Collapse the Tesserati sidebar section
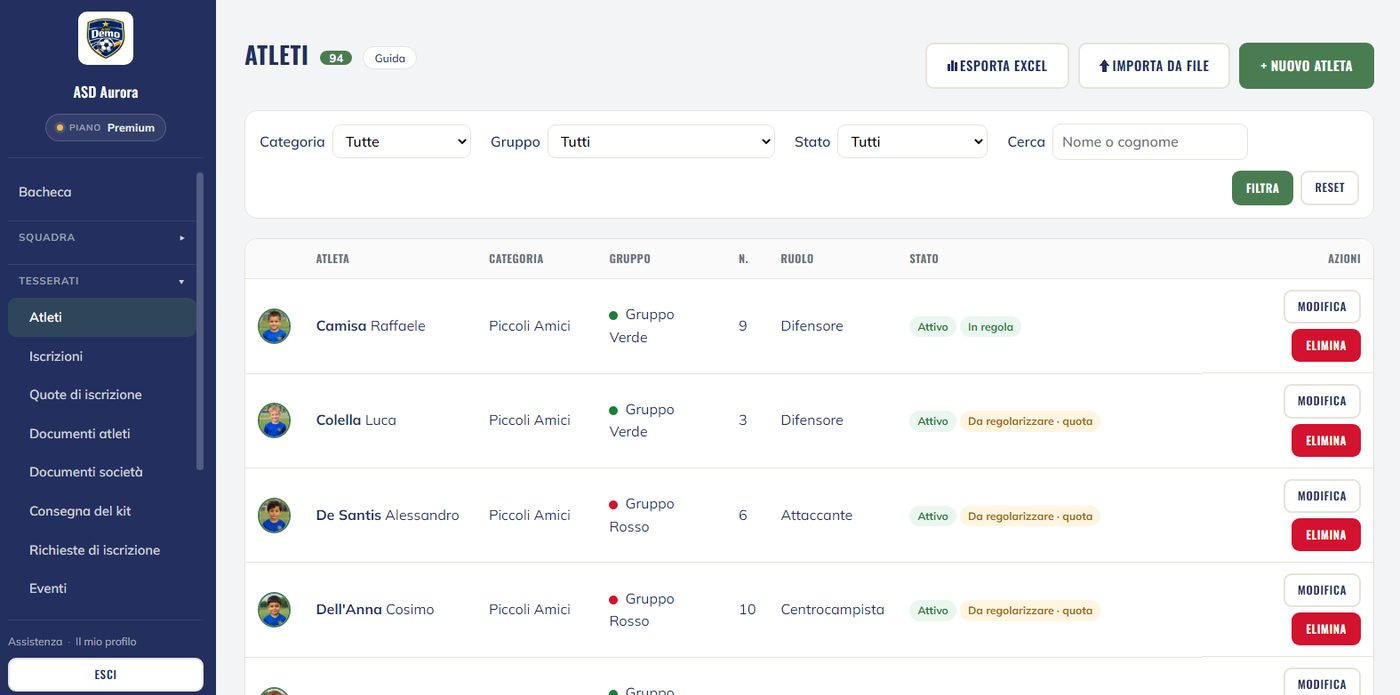 tap(102, 281)
